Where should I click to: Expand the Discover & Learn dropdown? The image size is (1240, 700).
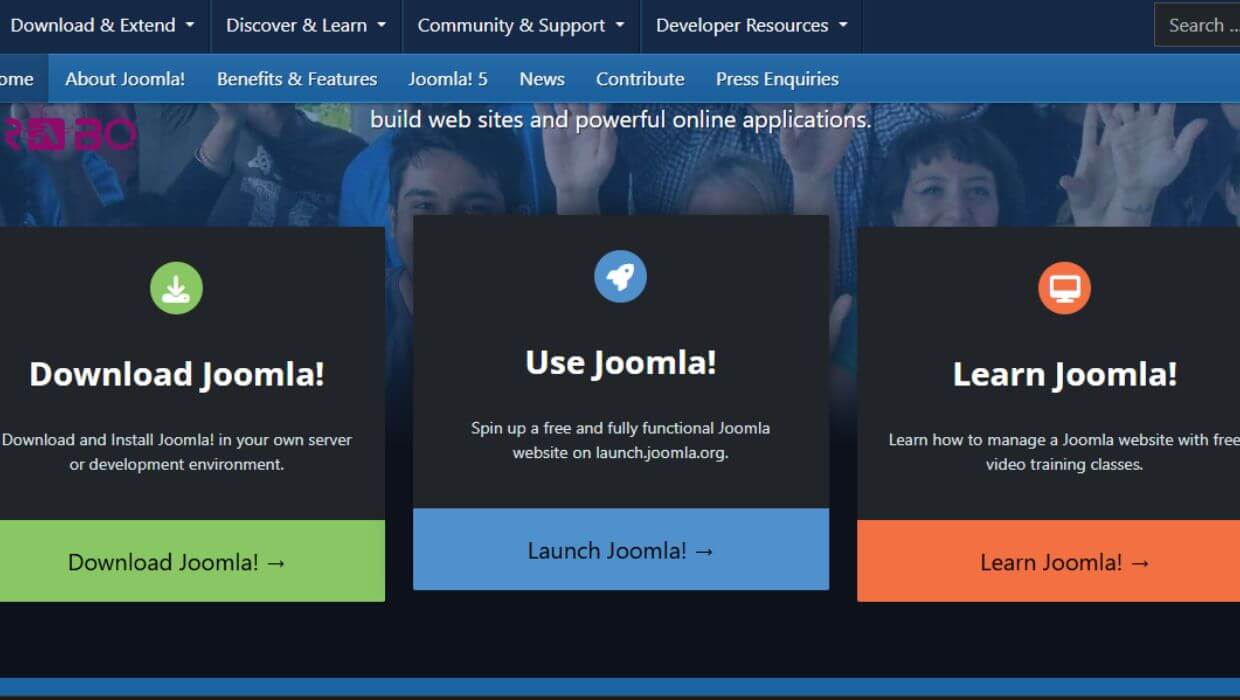click(x=306, y=26)
